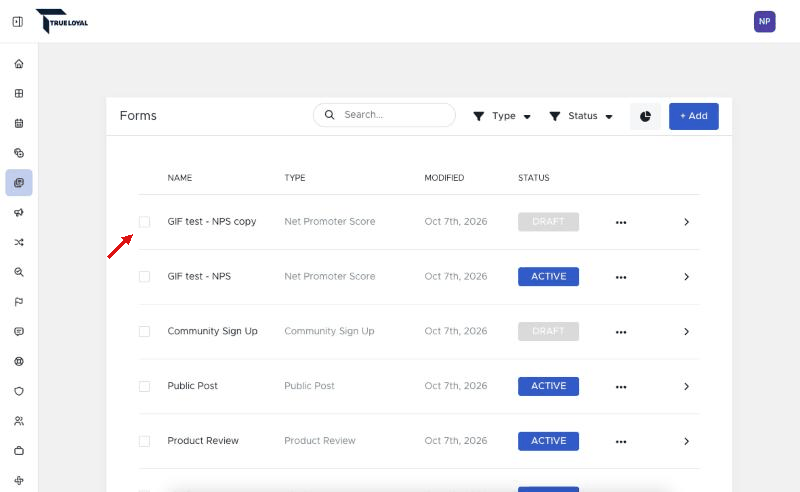The image size is (800, 492).
Task: Open the form named GIF test - NPS copy
Action: (212, 222)
